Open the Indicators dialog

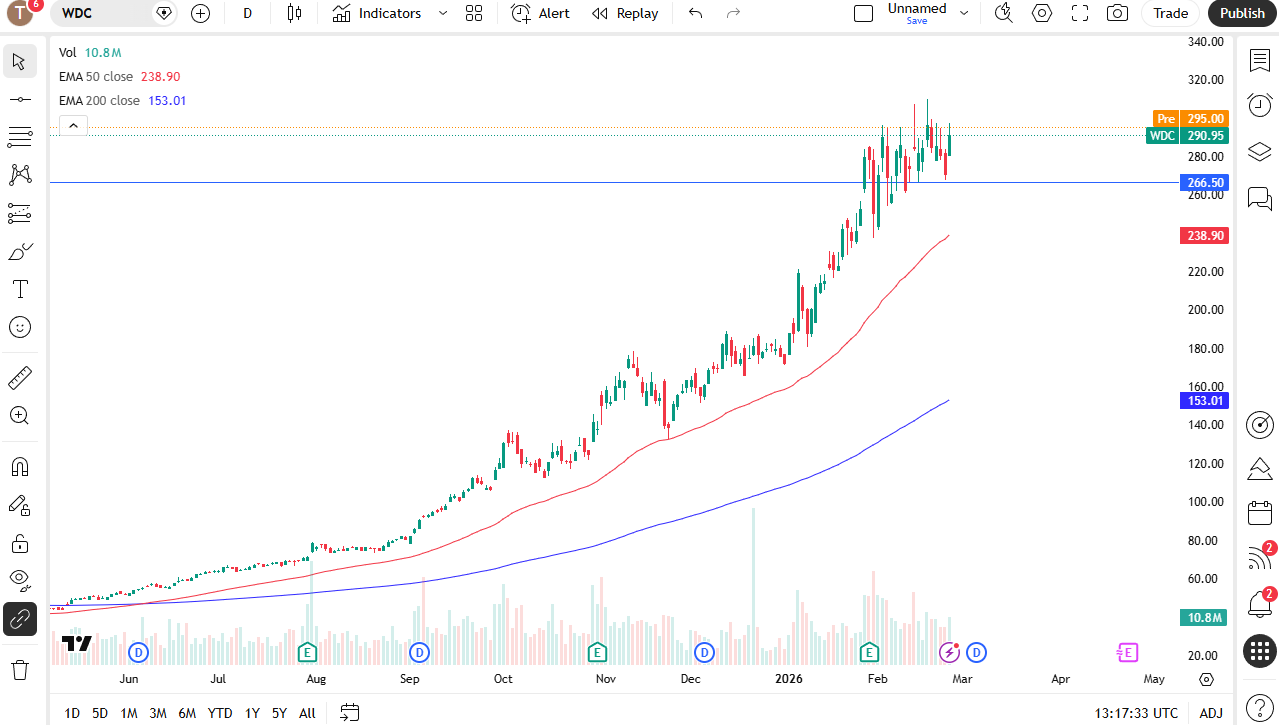point(377,13)
